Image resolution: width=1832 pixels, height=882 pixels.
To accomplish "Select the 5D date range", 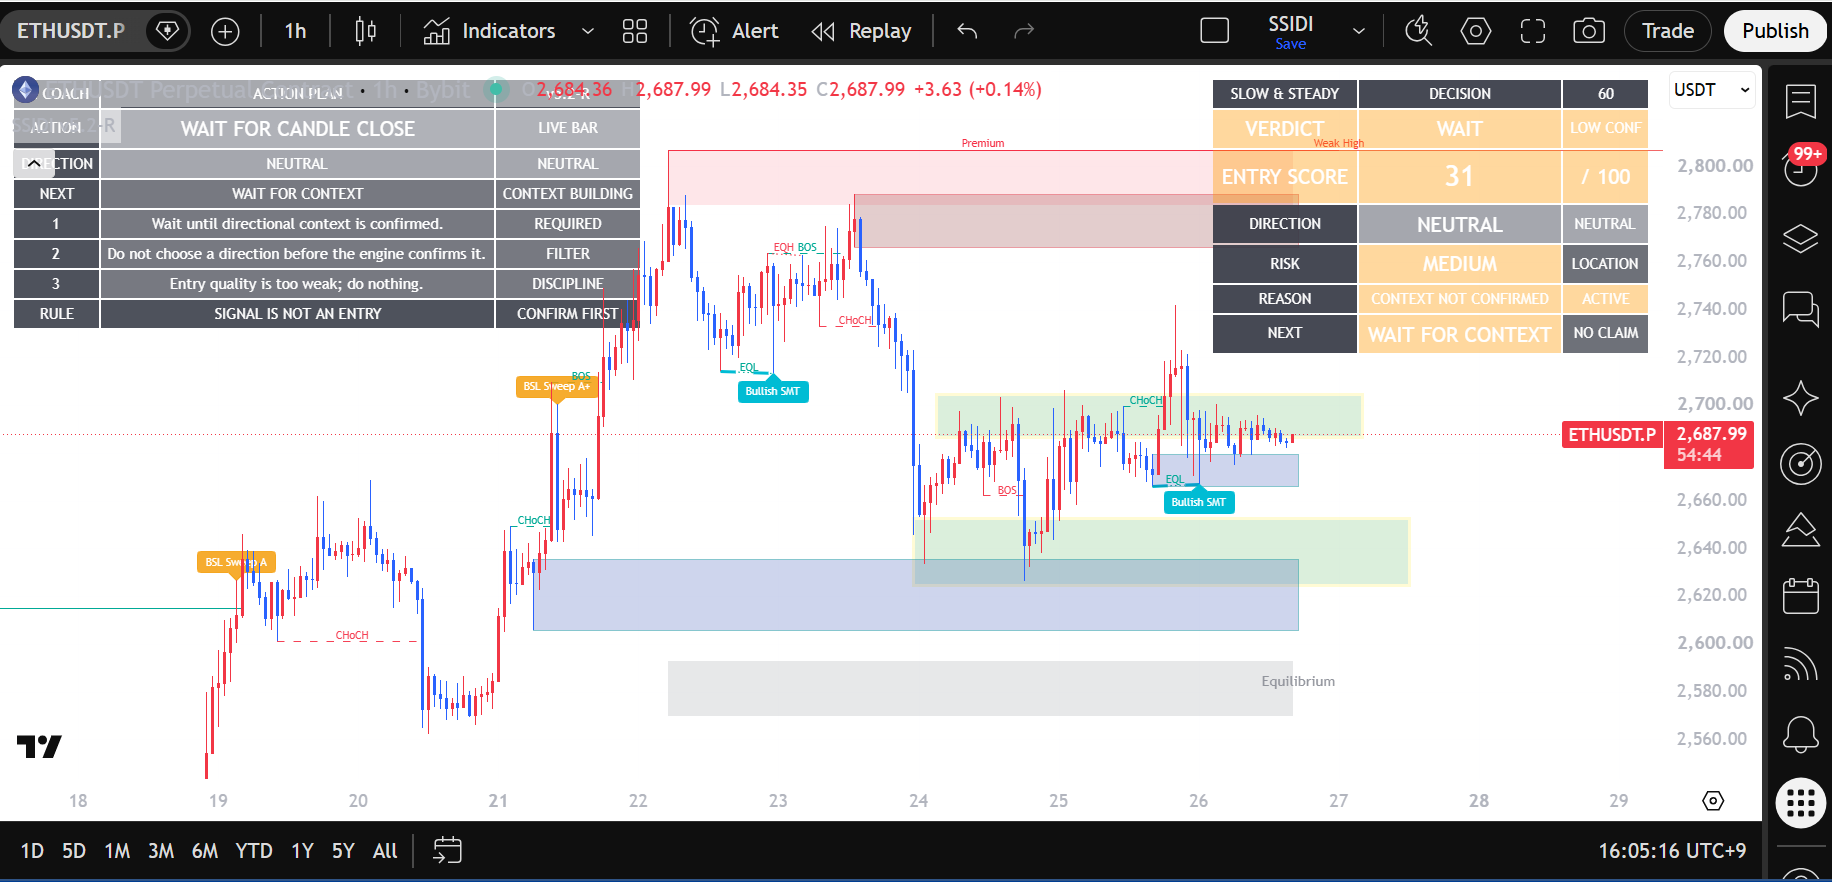I will (x=74, y=851).
